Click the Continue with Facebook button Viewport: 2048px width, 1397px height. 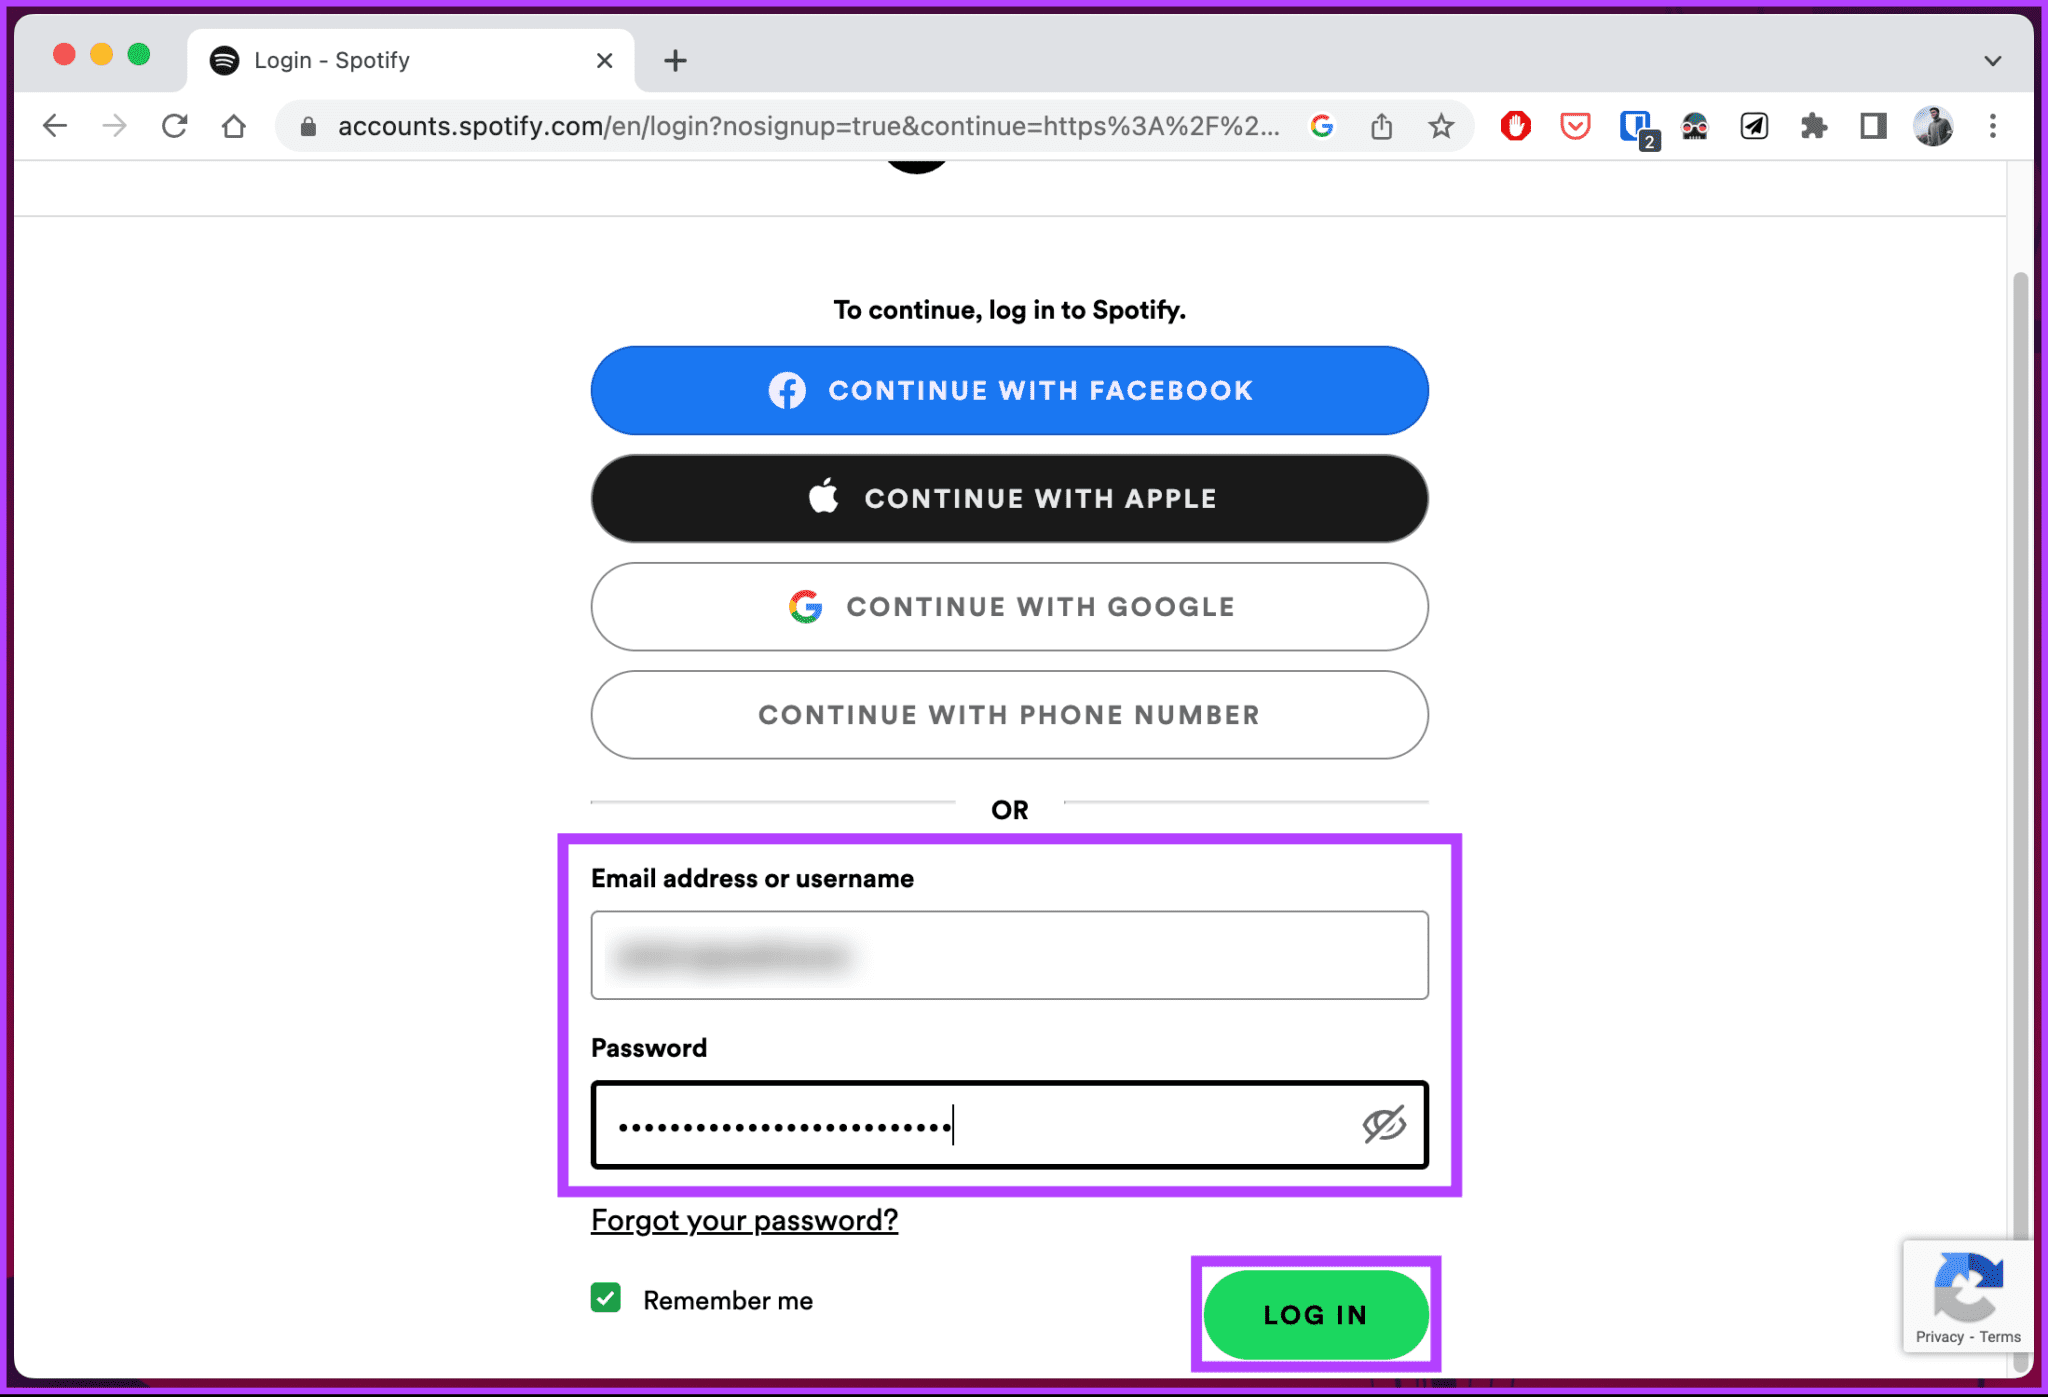(x=1008, y=390)
